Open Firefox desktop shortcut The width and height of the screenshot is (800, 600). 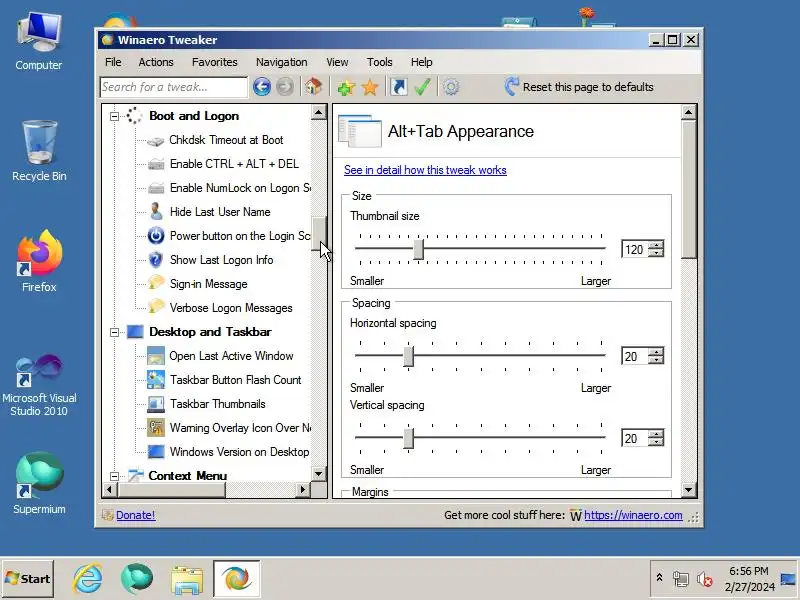[39, 261]
